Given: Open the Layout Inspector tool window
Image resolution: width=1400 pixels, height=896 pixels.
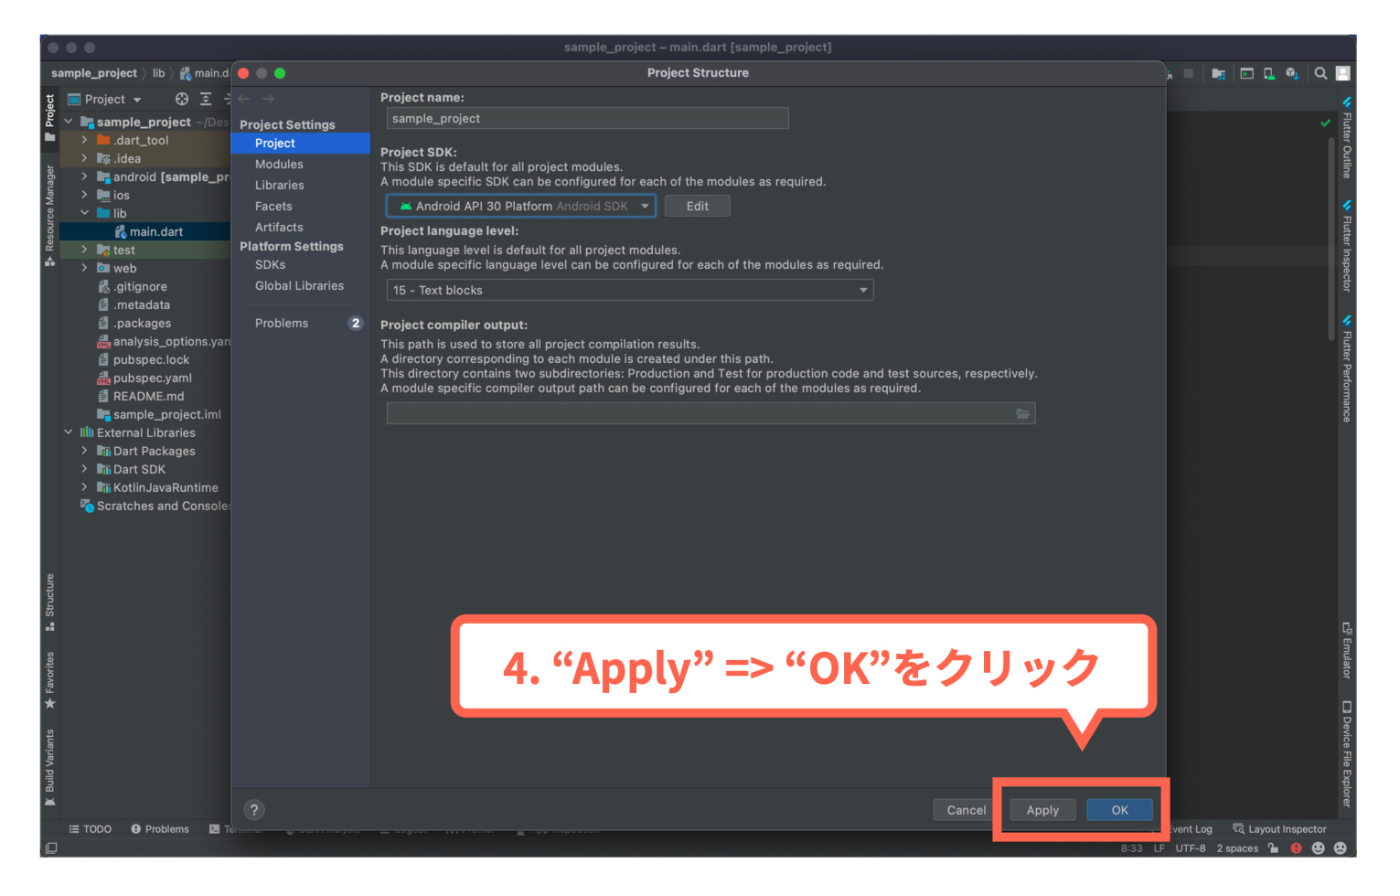Looking at the screenshot, I should click(x=1279, y=829).
